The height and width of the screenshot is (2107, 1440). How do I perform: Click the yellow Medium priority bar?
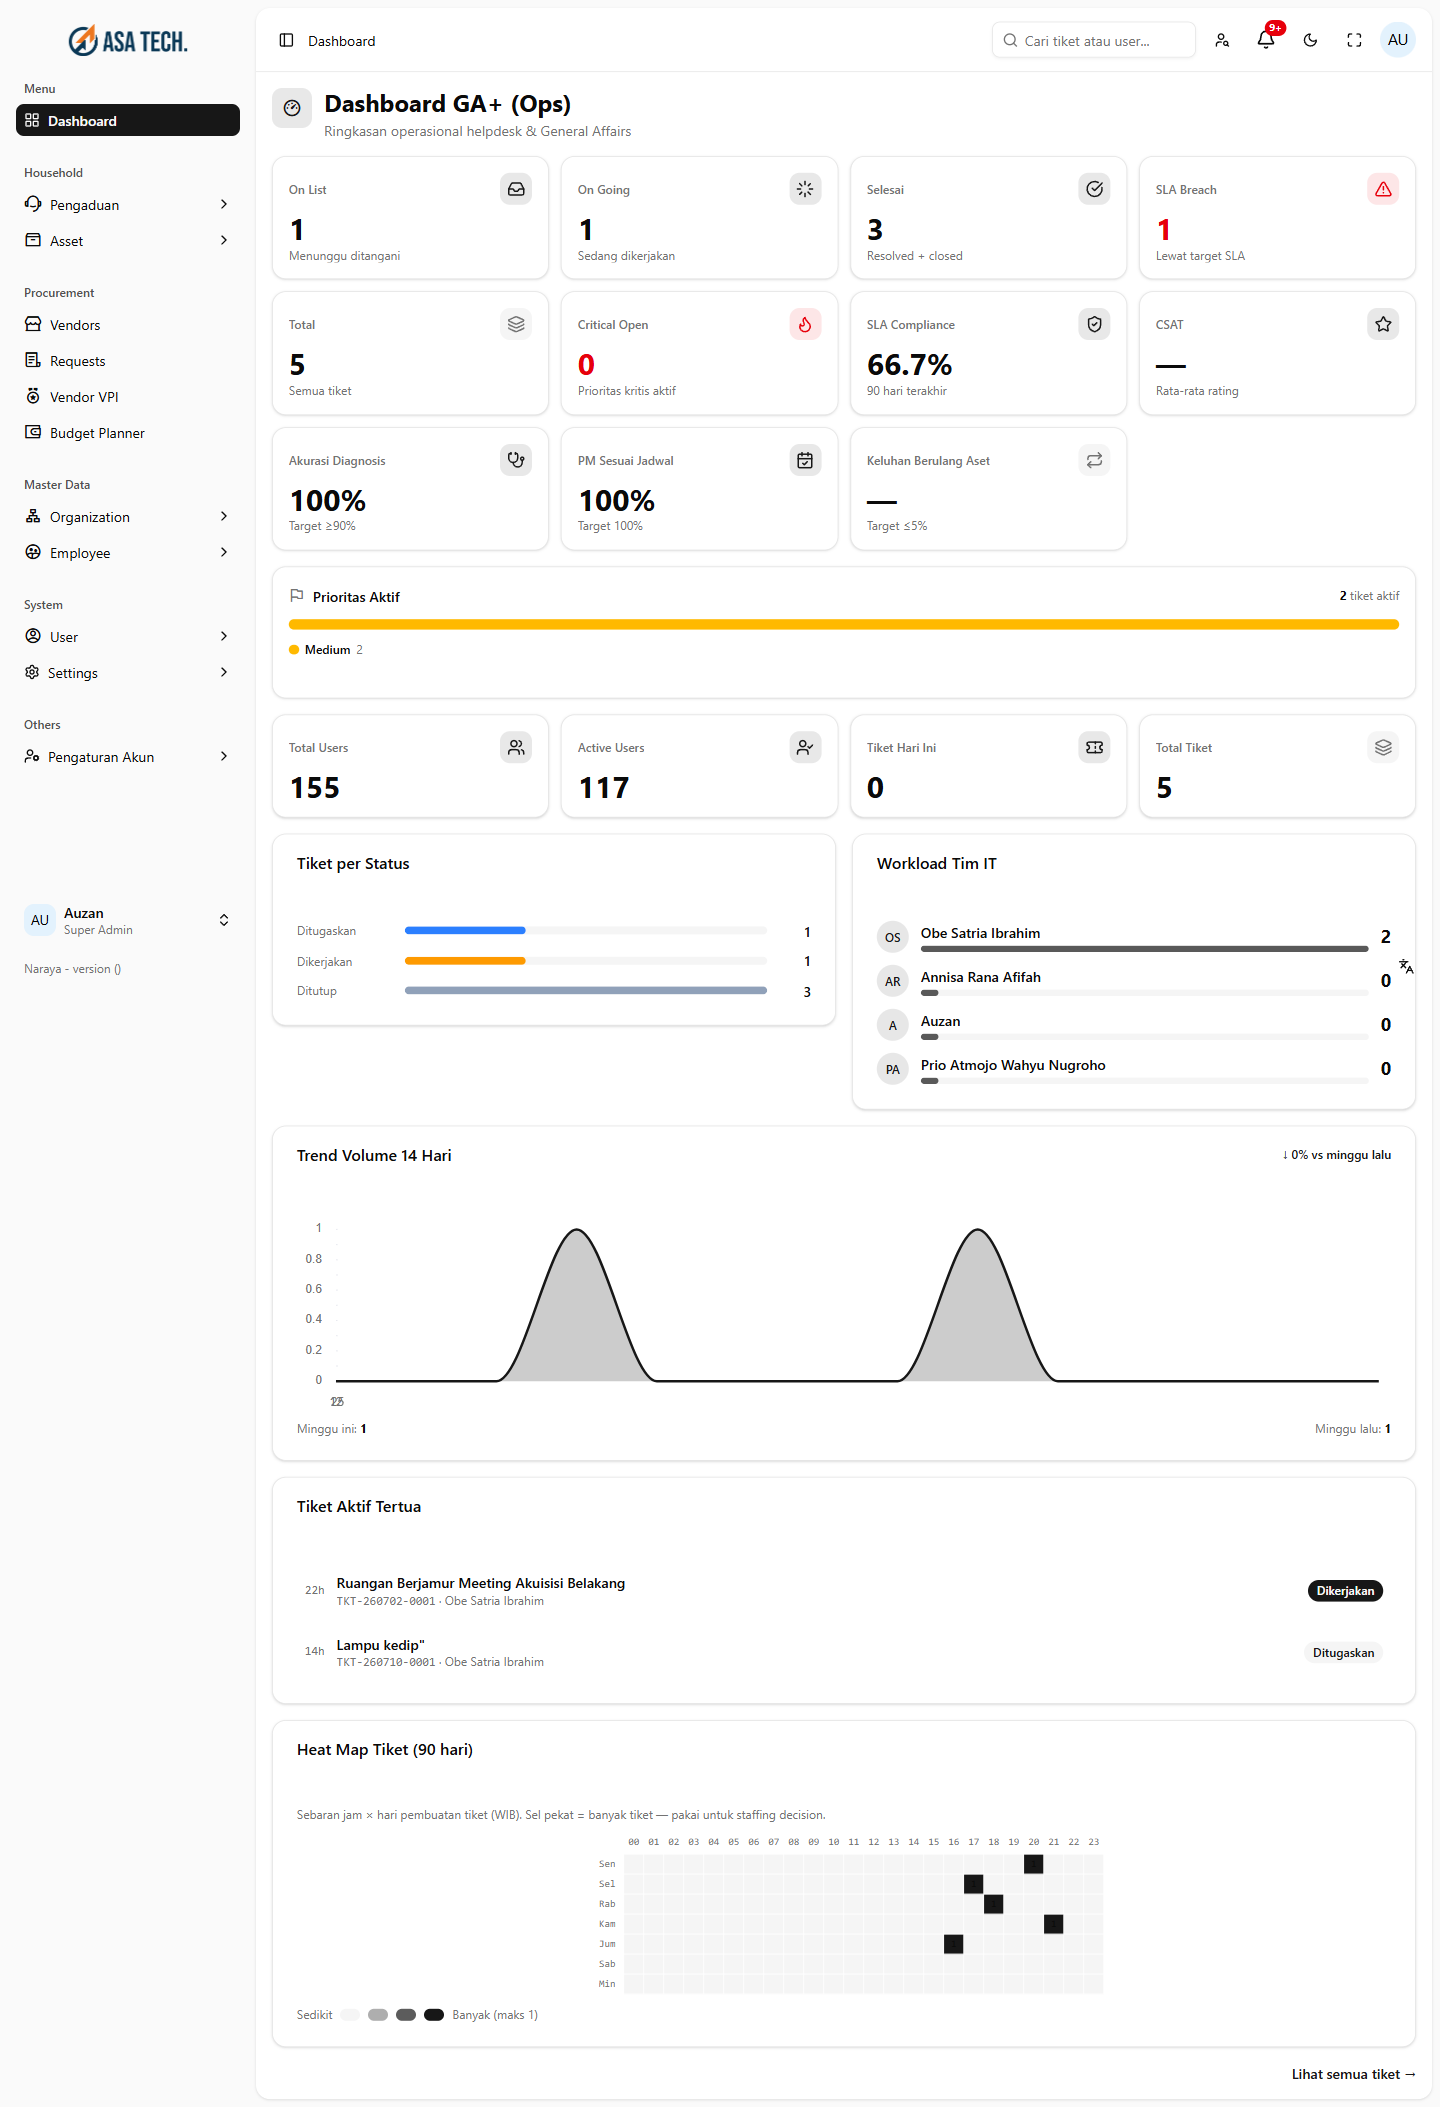[x=844, y=625]
